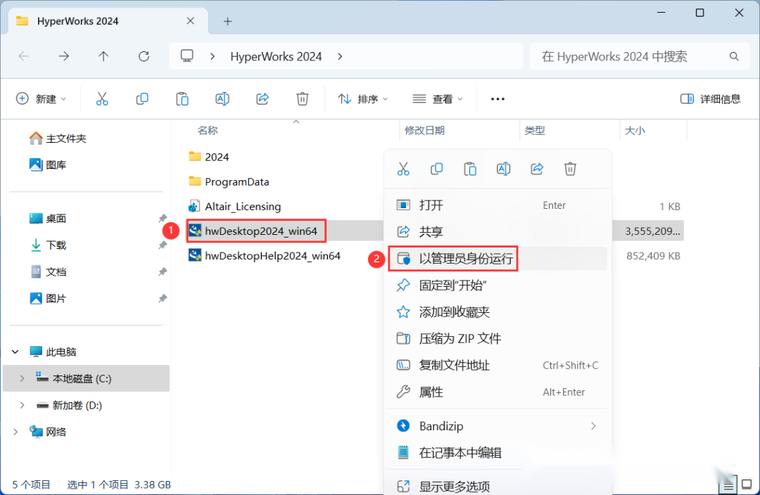Open the 新建 dropdown menu
Image resolution: width=760 pixels, height=495 pixels.
point(42,99)
